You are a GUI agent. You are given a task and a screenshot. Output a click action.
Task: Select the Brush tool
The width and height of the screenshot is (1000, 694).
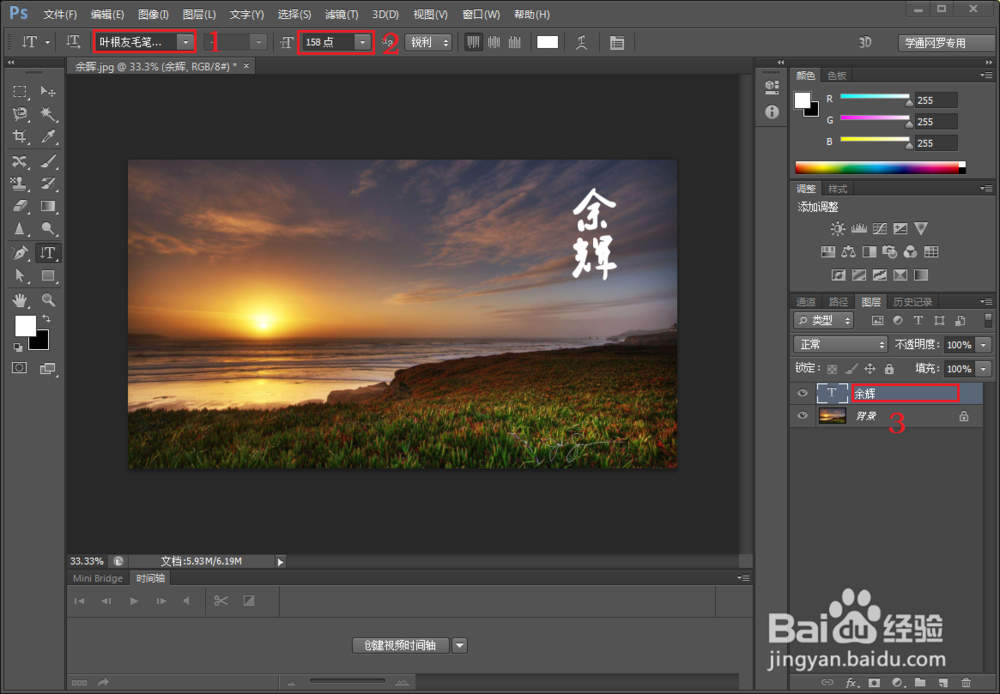coord(48,161)
